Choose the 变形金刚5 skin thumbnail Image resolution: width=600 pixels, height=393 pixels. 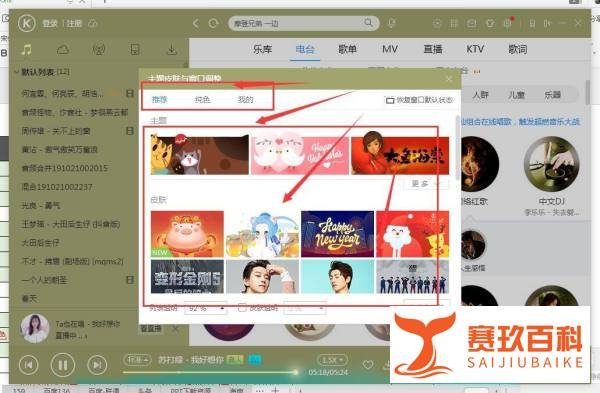click(187, 277)
